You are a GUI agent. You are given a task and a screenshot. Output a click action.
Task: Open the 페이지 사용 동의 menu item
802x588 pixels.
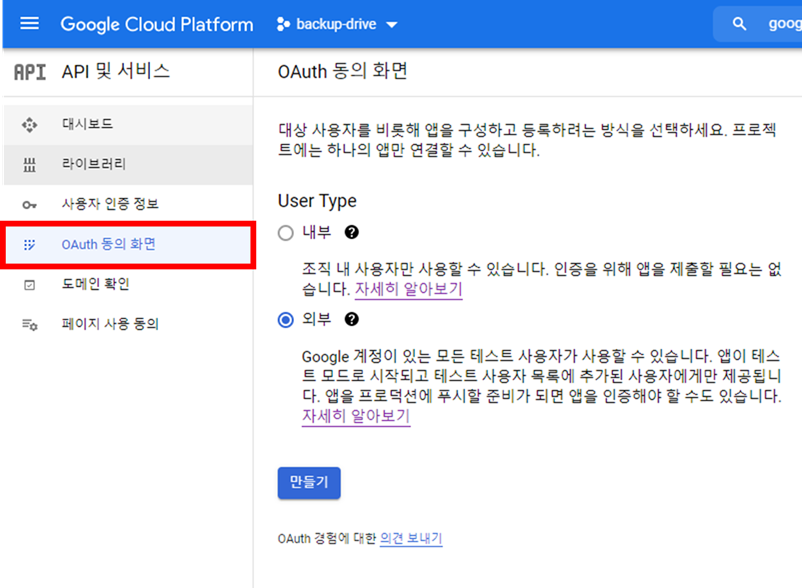[x=128, y=324]
